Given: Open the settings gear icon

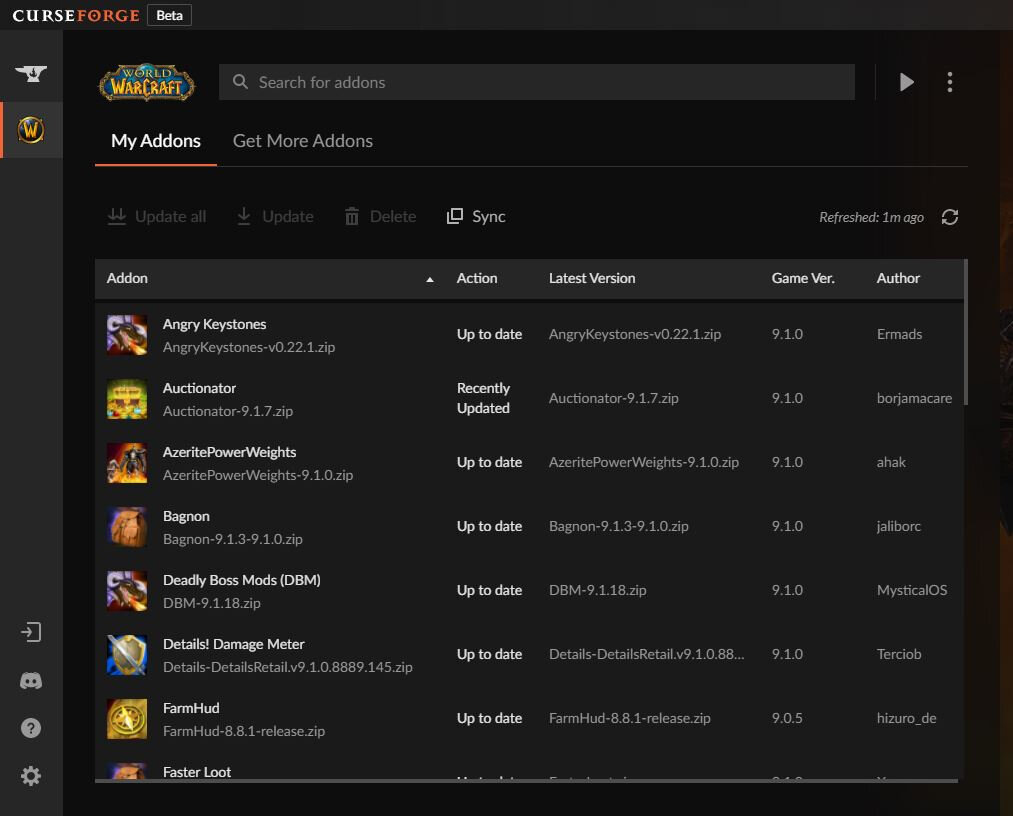Looking at the screenshot, I should [31, 776].
